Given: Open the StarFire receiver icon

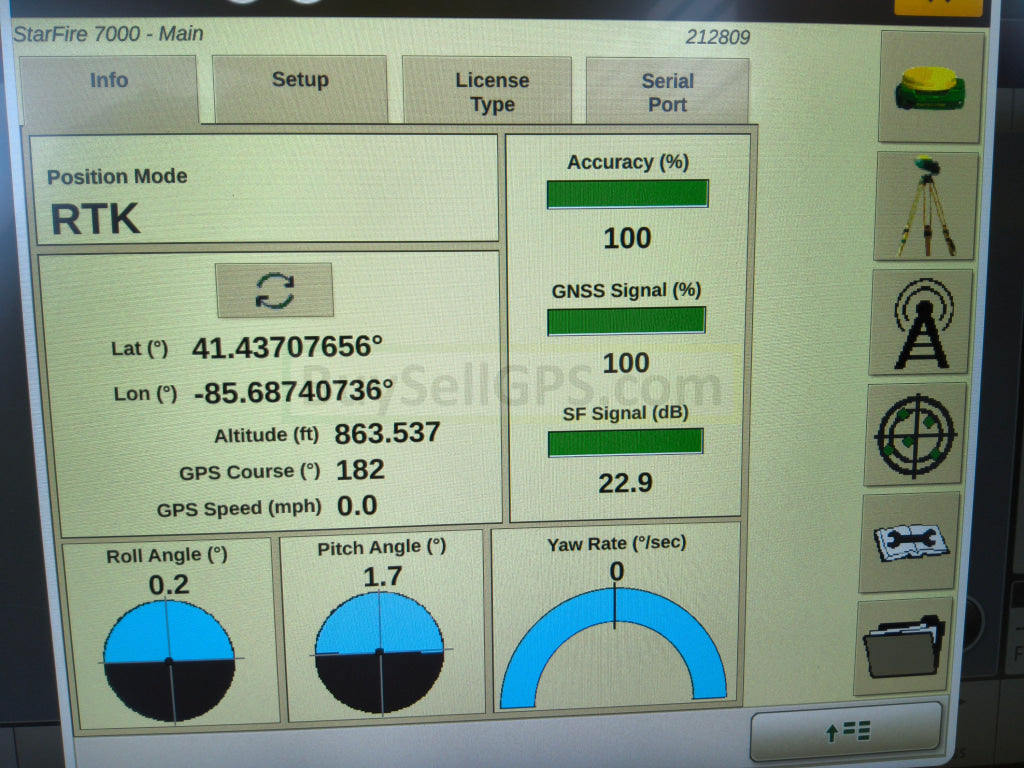Looking at the screenshot, I should click(931, 87).
